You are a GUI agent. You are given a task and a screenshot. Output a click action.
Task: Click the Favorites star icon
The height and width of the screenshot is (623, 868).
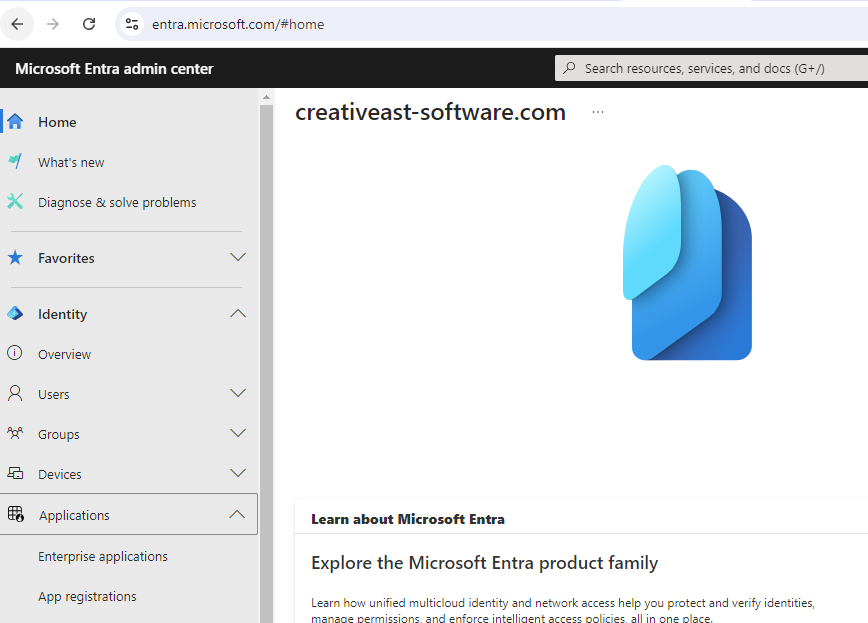(x=15, y=258)
